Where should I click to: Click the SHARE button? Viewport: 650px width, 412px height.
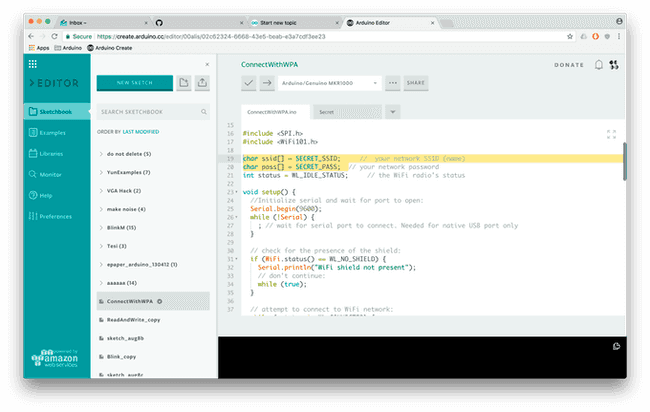tap(415, 83)
